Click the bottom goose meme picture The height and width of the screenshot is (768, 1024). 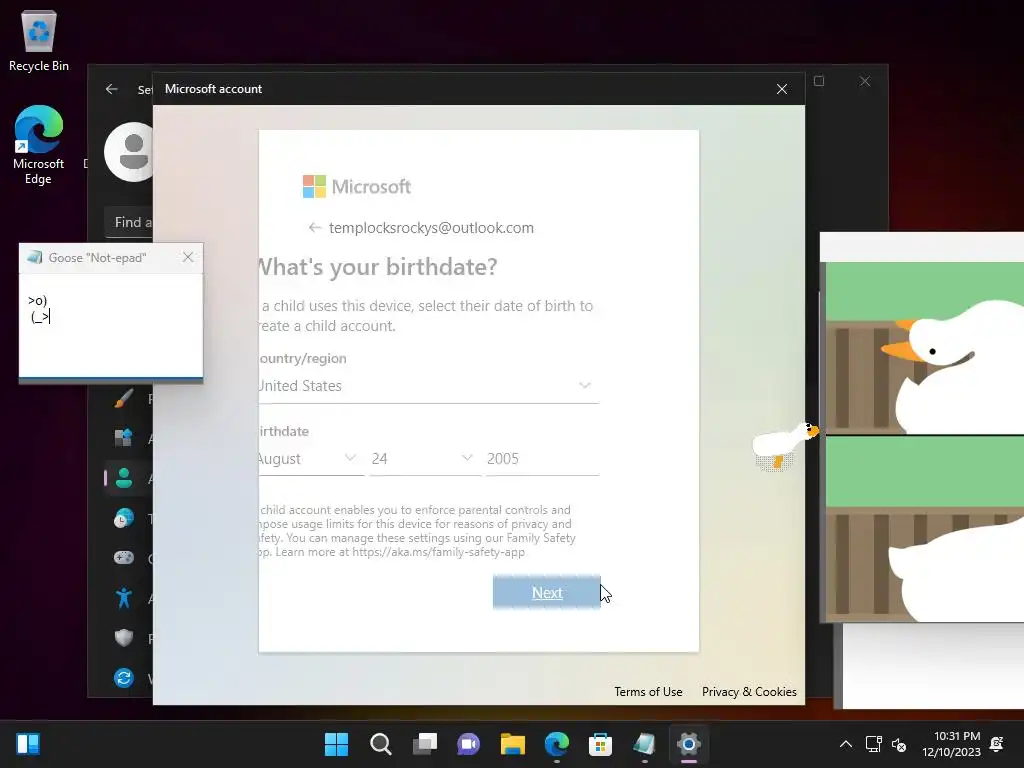tap(925, 529)
